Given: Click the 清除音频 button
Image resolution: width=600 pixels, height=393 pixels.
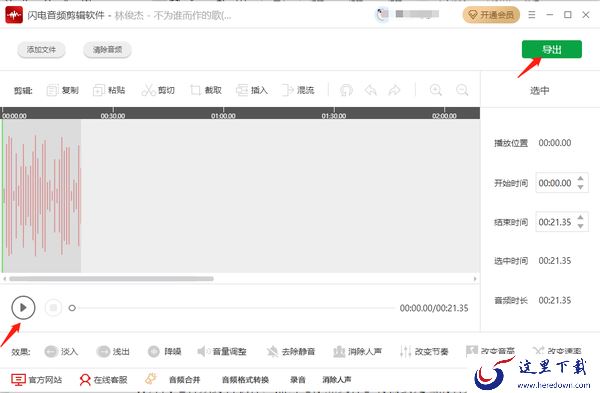Looking at the screenshot, I should [x=108, y=50].
